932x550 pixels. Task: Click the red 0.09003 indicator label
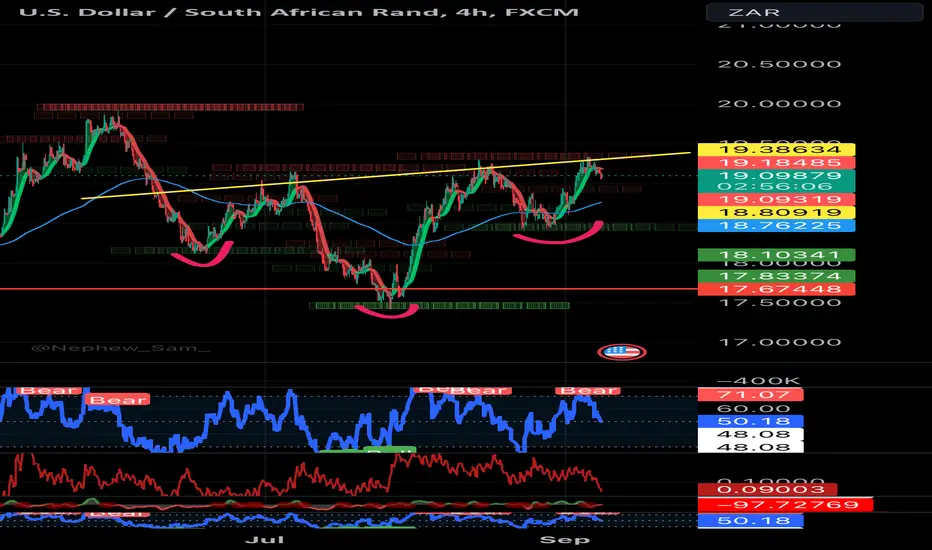(x=767, y=489)
